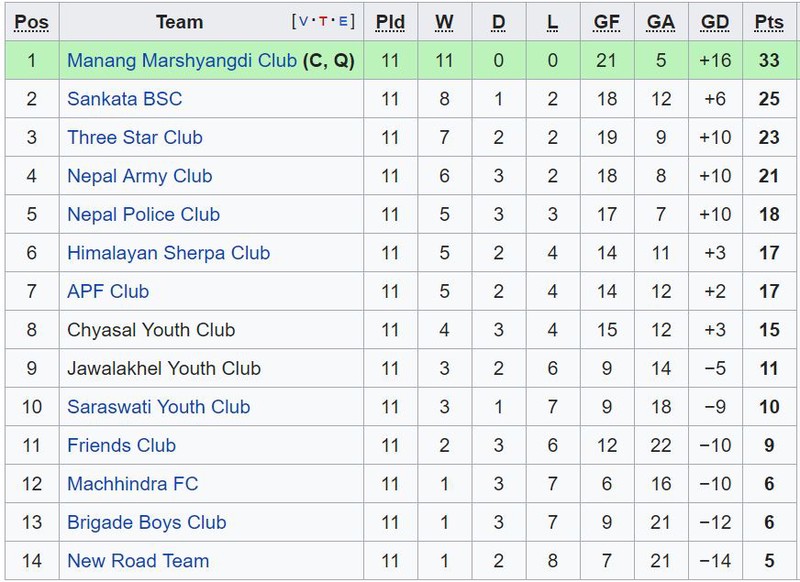Open the Friends Club link
This screenshot has width=800, height=582.
click(121, 445)
